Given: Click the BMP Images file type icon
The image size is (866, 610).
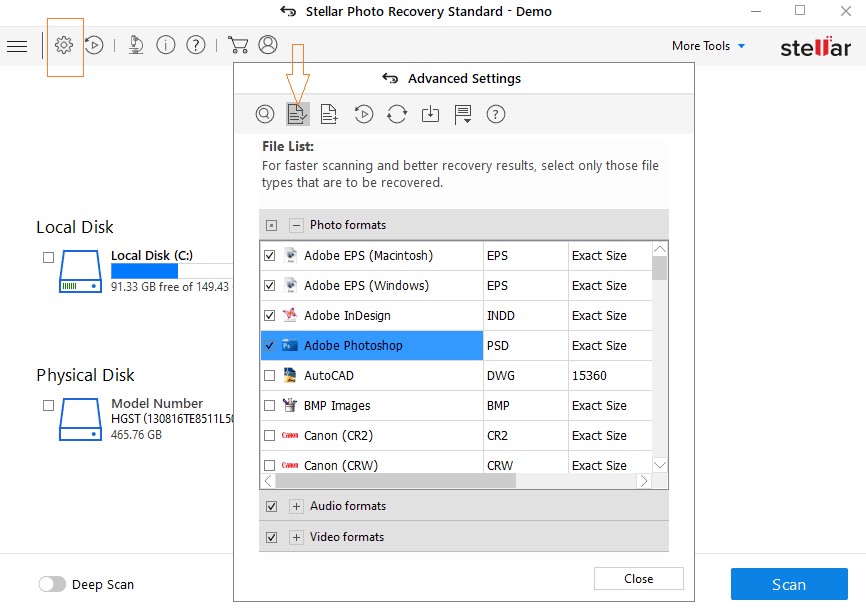Looking at the screenshot, I should [x=290, y=406].
